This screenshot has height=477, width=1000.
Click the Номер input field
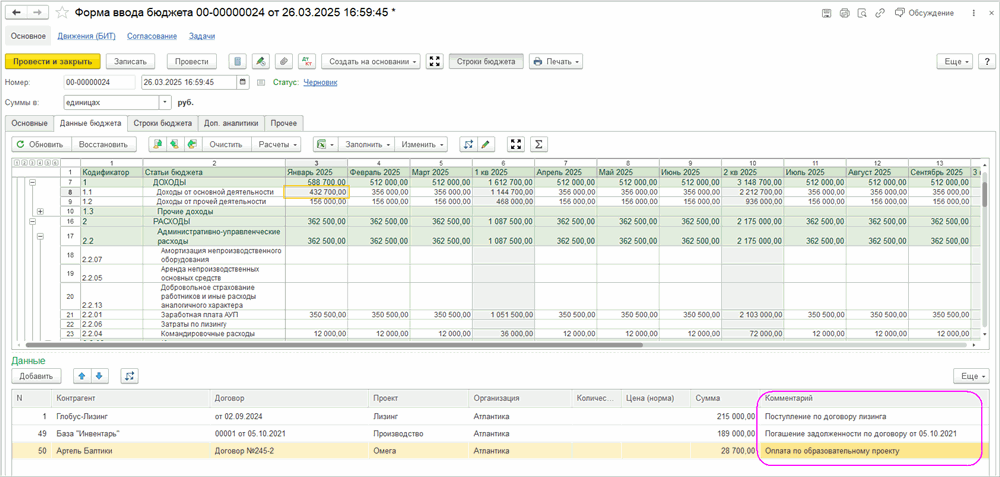click(x=100, y=82)
